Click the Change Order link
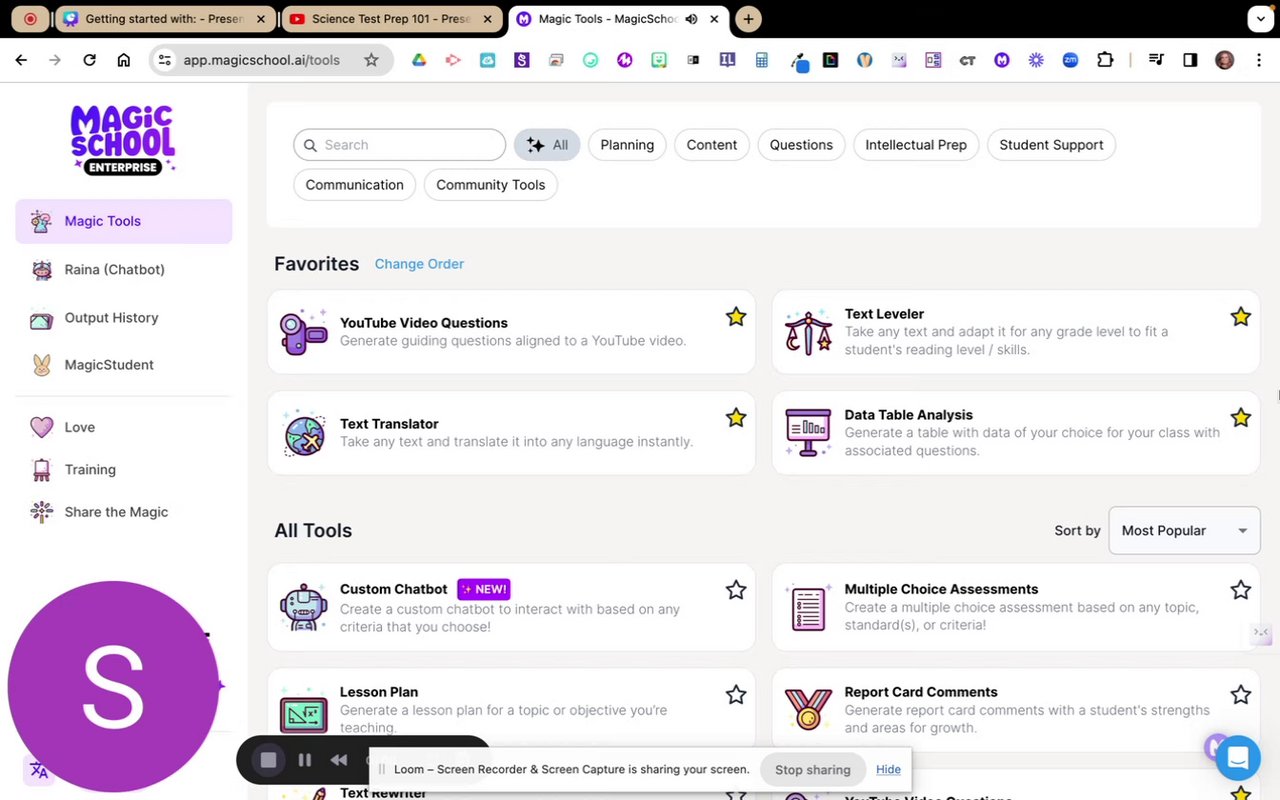Image resolution: width=1280 pixels, height=800 pixels. pos(419,264)
